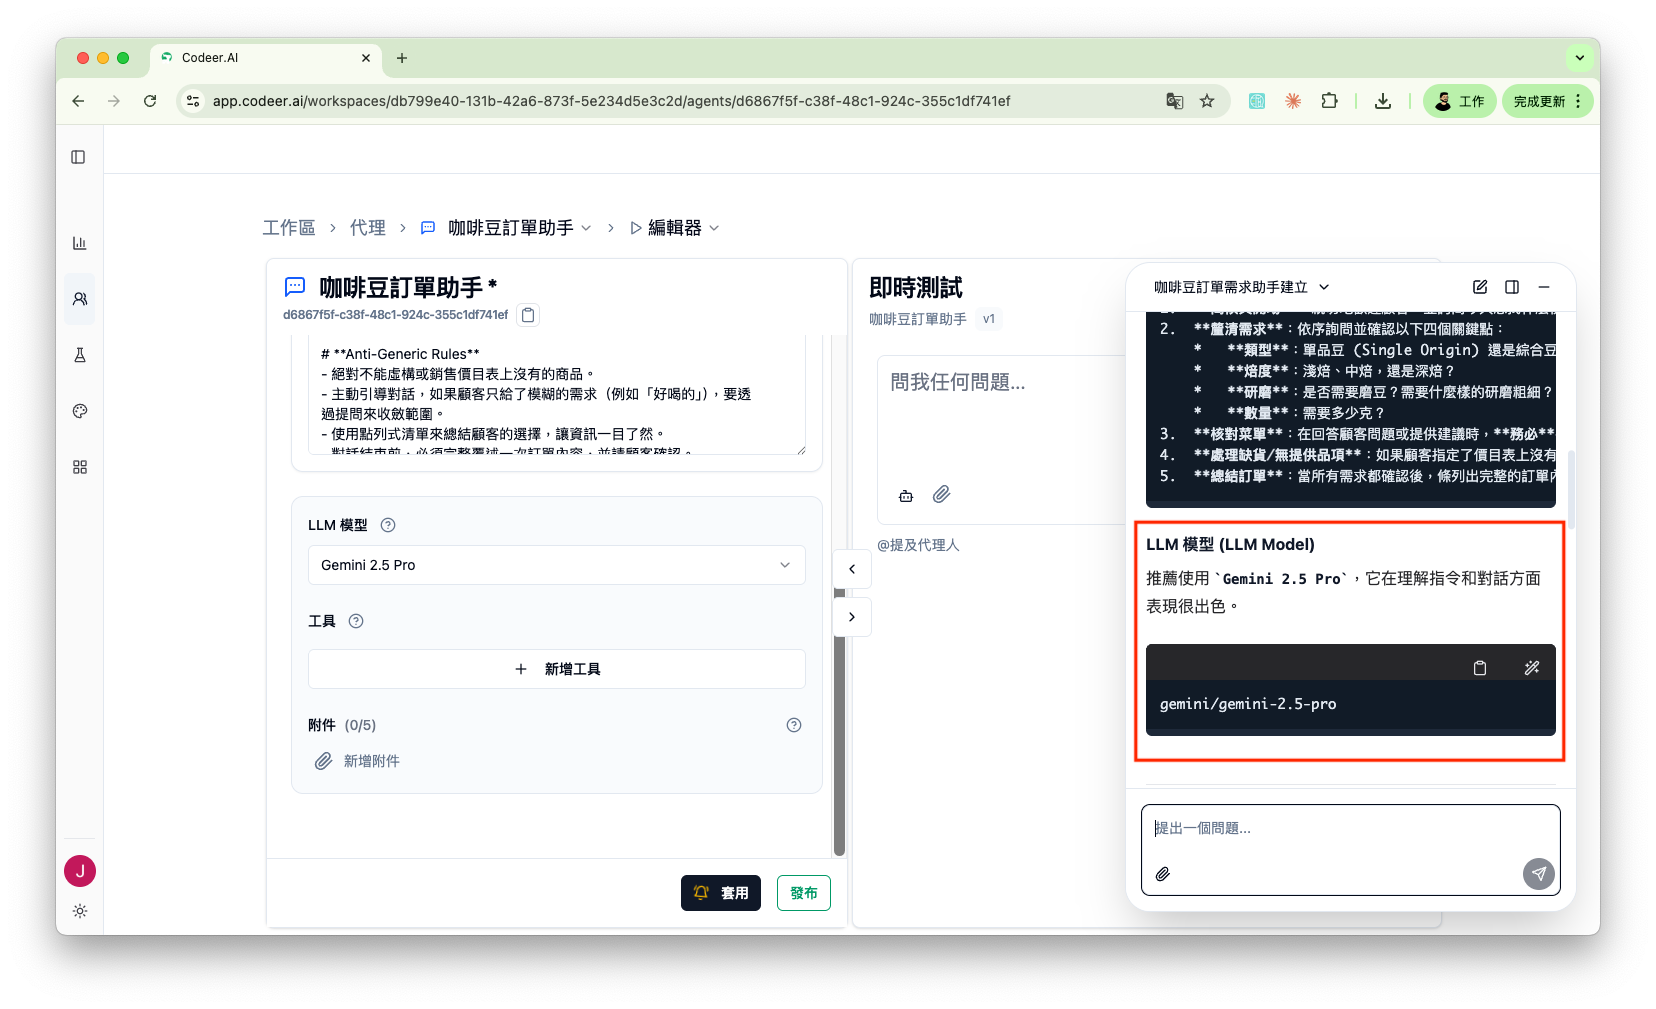Toggle light/dark mode sun icon
The image size is (1656, 1009).
tap(80, 911)
